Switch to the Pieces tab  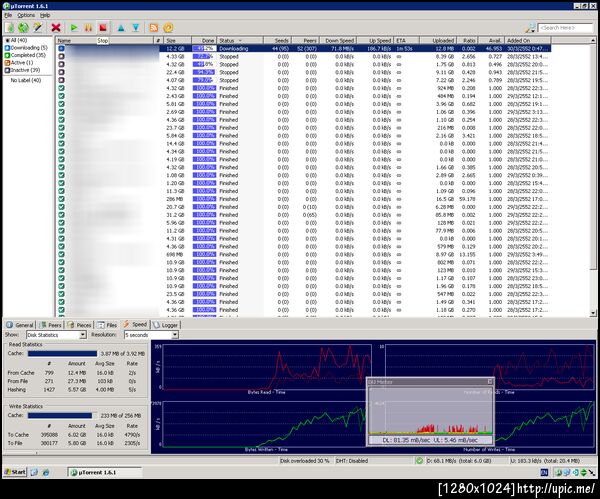(x=79, y=325)
